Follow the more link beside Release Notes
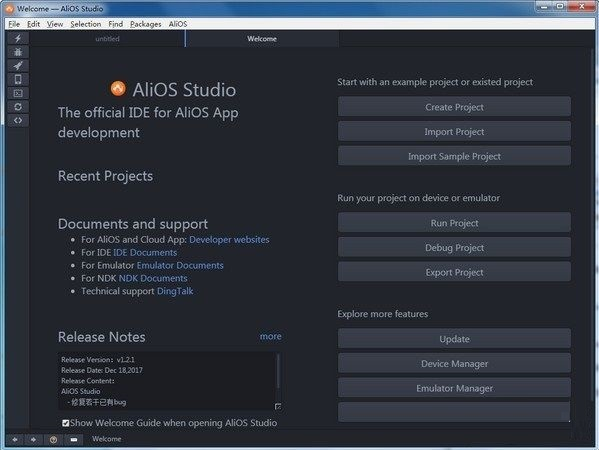This screenshot has height=450, width=599. [270, 336]
